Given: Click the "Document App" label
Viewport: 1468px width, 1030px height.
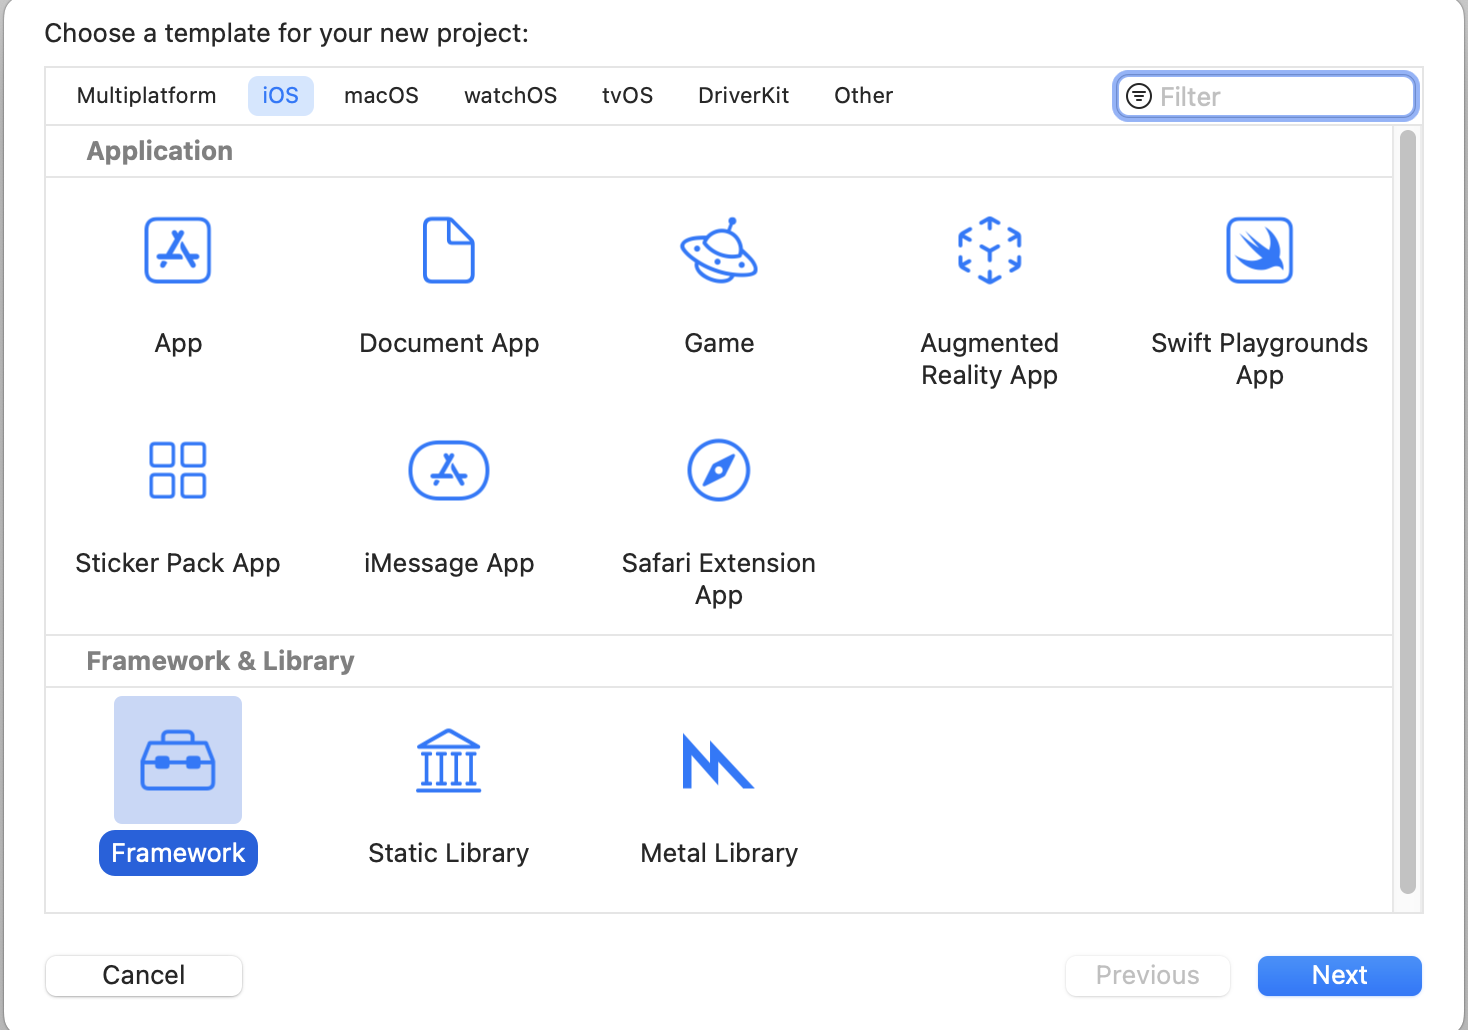Looking at the screenshot, I should point(449,343).
